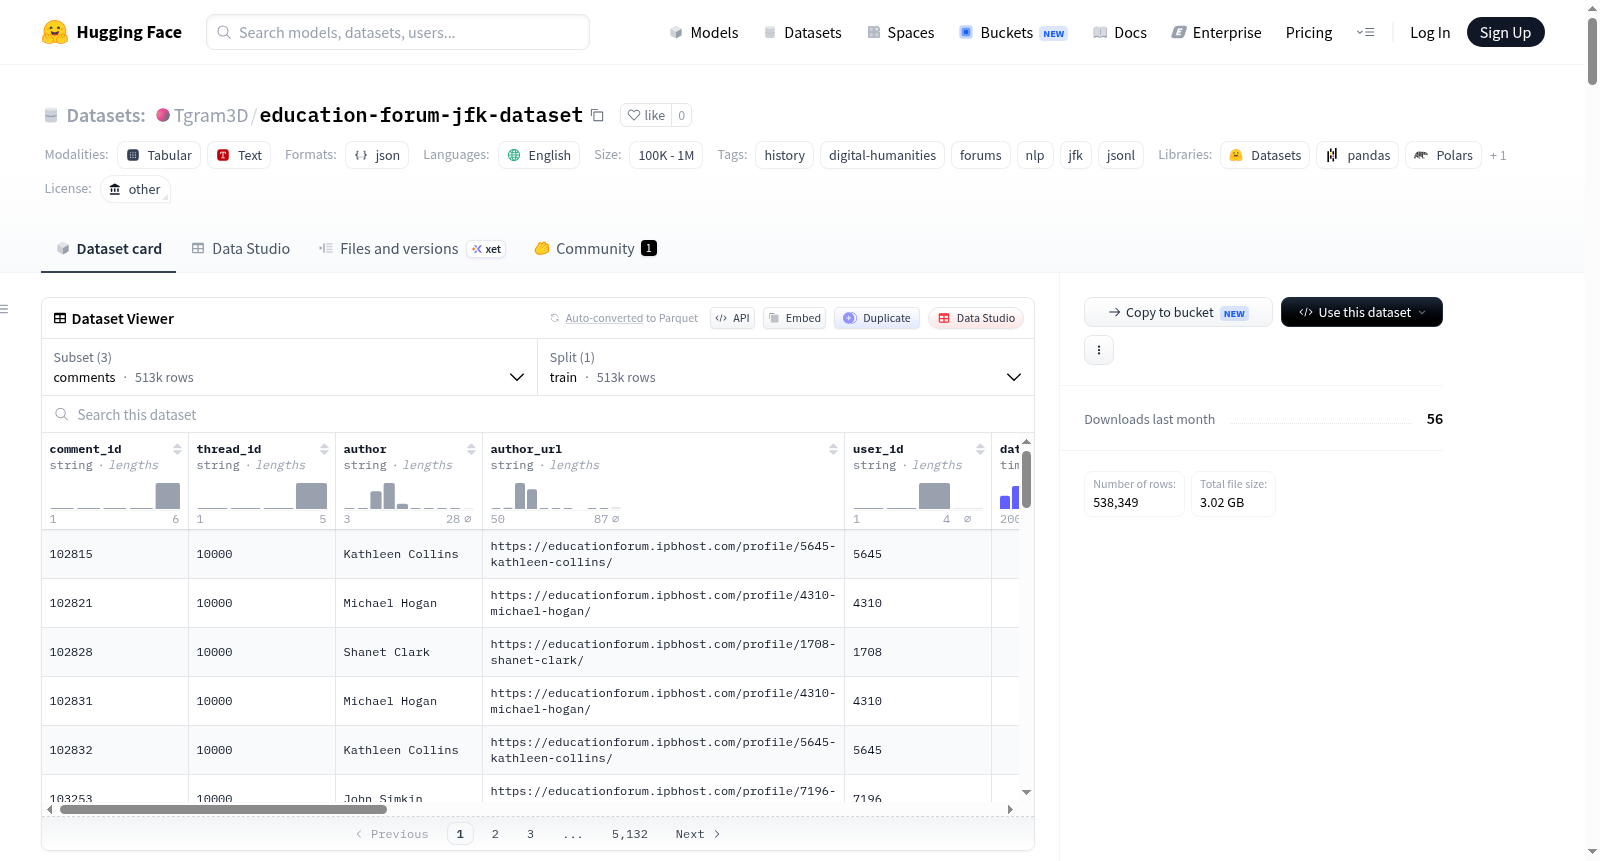Viewport: 1600px width, 861px height.
Task: Open the Spaces nav item
Action: [x=901, y=32]
